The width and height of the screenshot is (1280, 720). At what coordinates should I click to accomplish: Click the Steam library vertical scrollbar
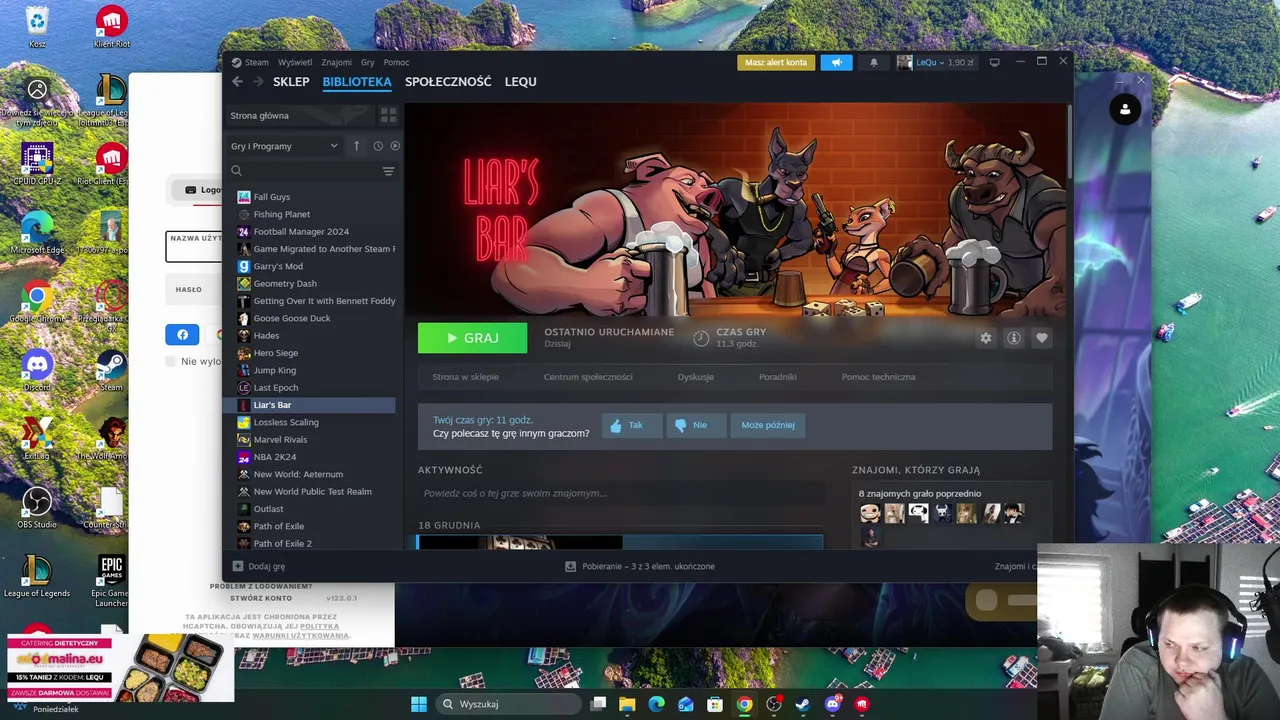pyautogui.click(x=1069, y=140)
